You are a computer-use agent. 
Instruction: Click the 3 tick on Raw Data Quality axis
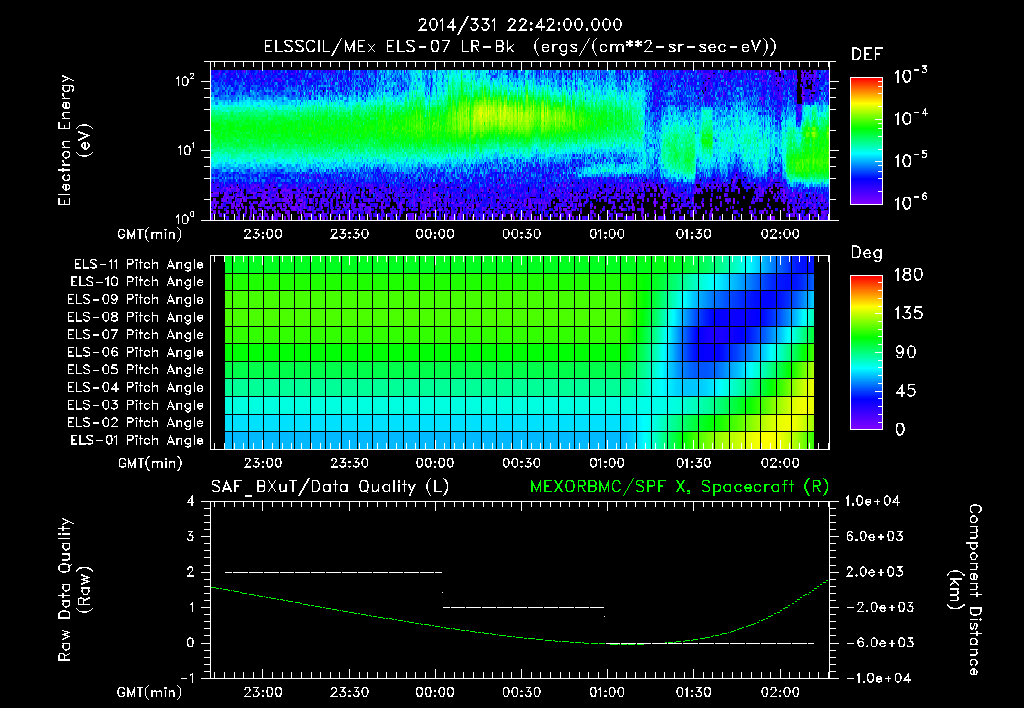(x=191, y=537)
